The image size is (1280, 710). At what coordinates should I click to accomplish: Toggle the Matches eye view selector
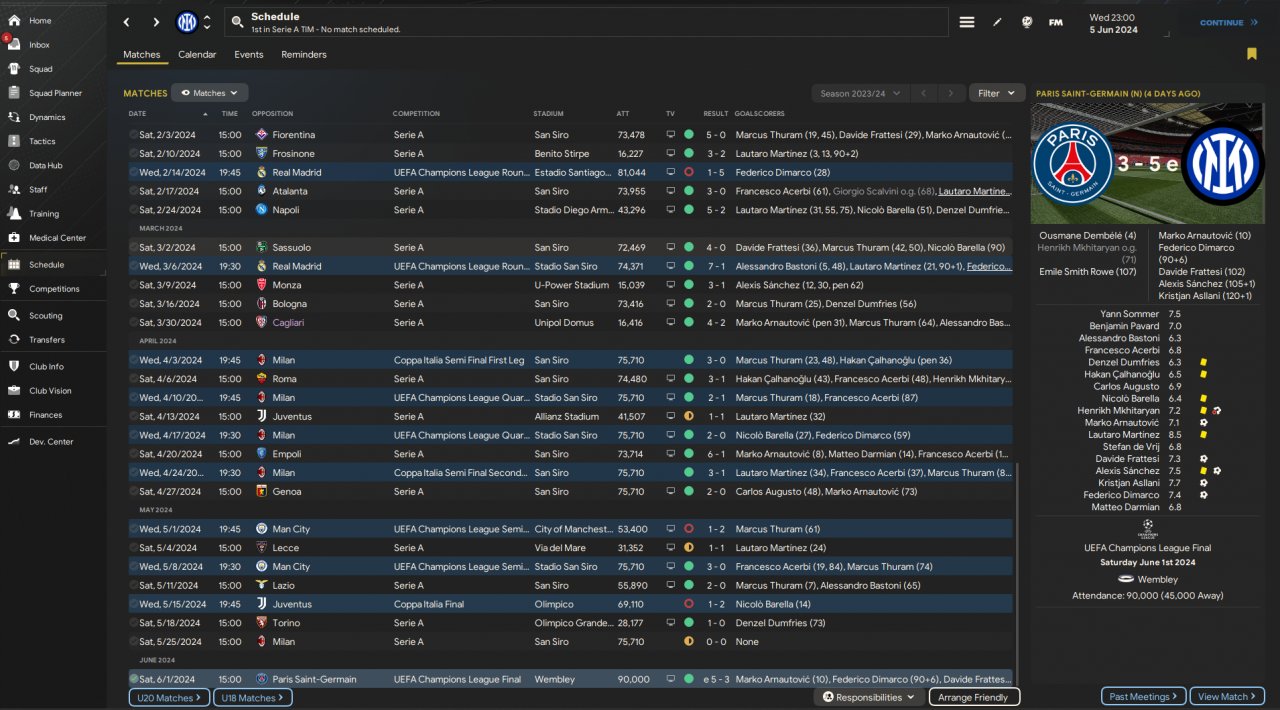click(x=210, y=93)
